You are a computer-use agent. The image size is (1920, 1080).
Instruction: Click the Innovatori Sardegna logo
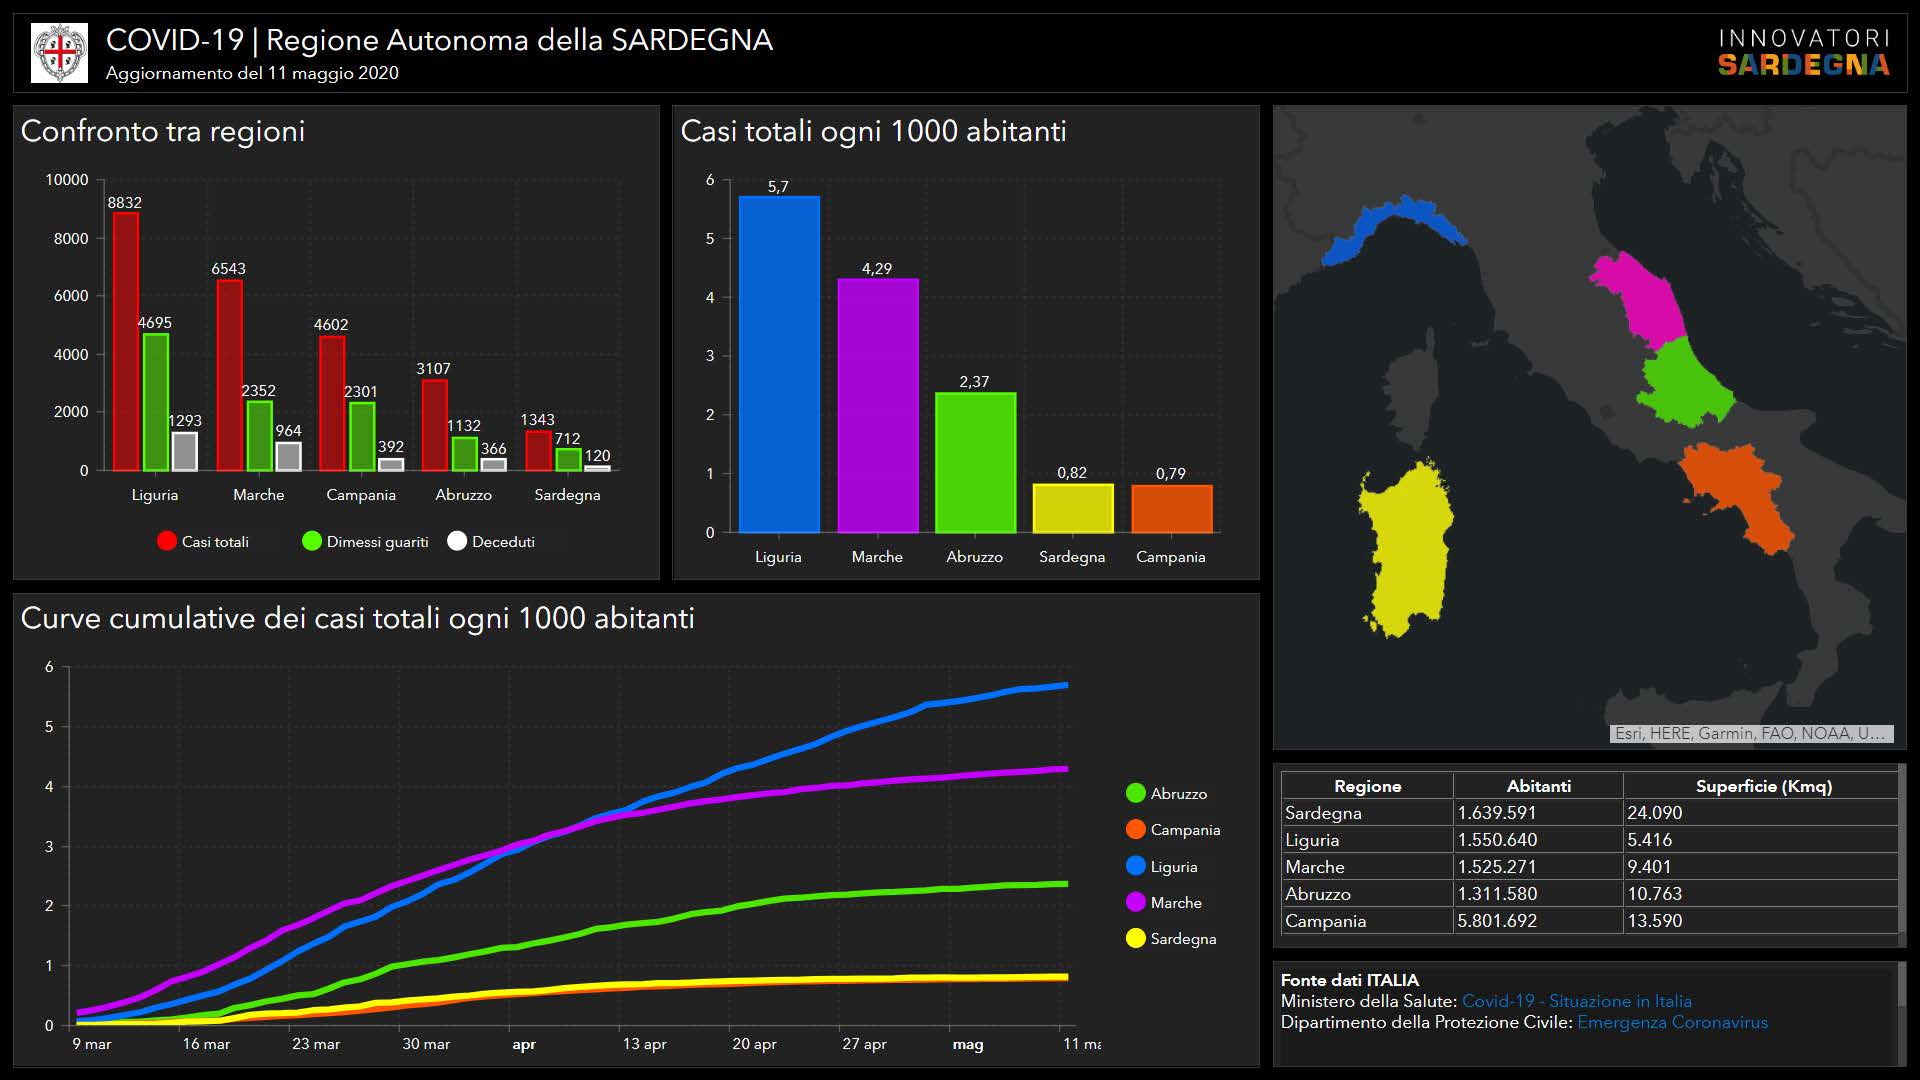tap(1803, 52)
